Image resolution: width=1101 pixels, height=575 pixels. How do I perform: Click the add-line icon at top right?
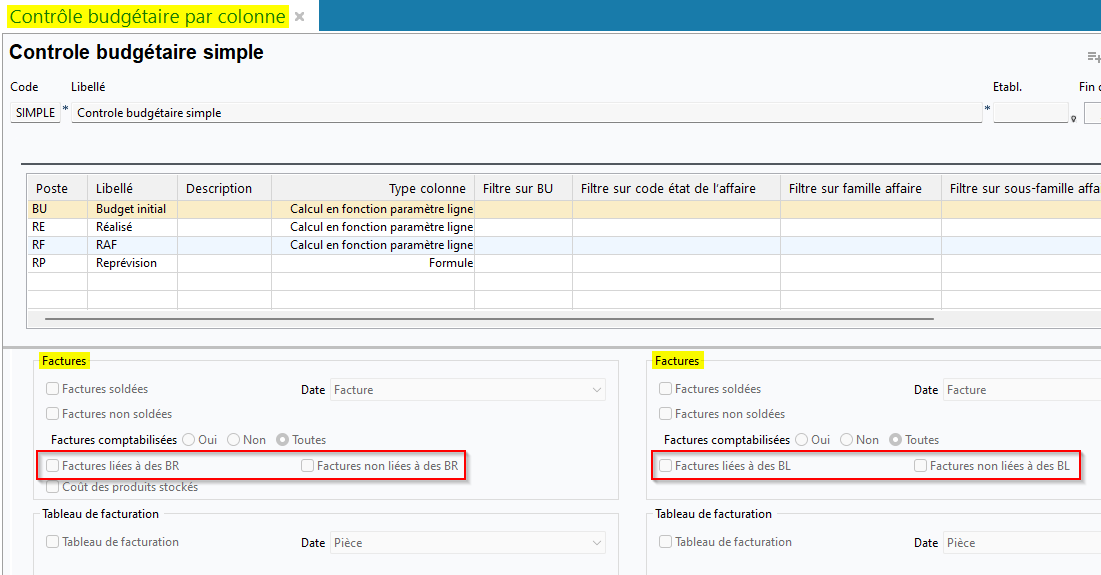pyautogui.click(x=1093, y=57)
